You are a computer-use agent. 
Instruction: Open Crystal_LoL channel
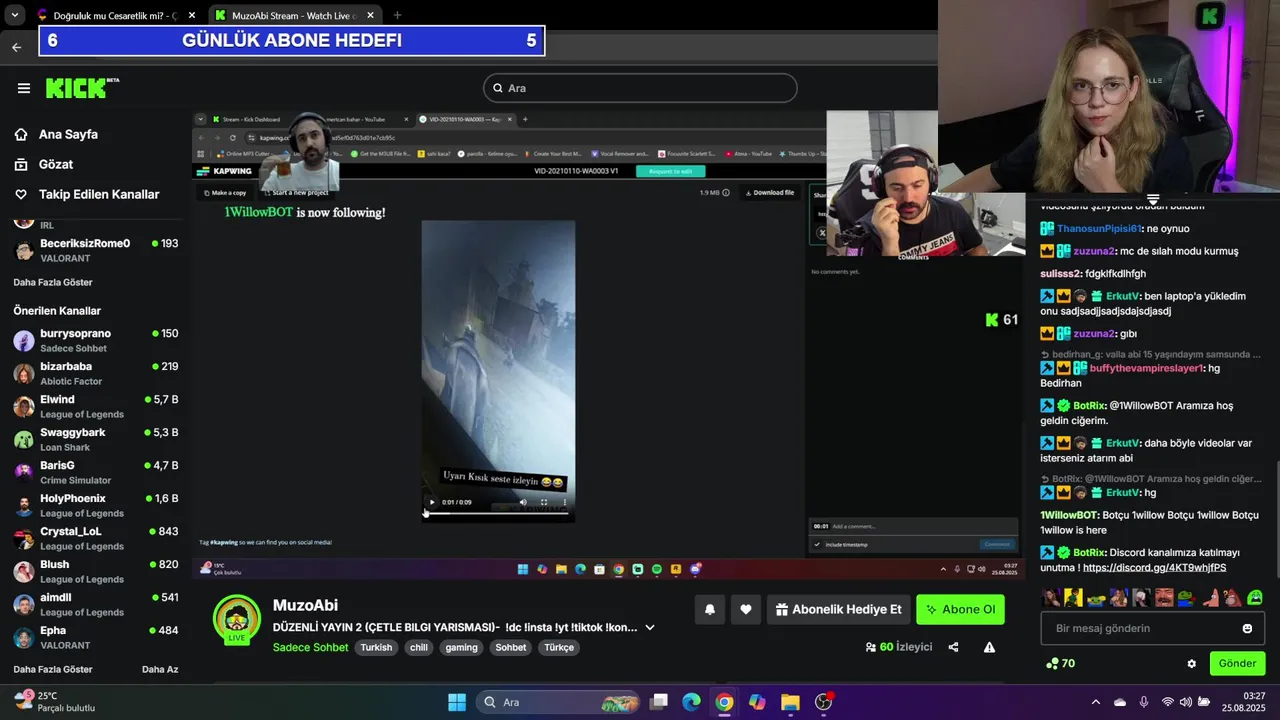click(x=95, y=538)
